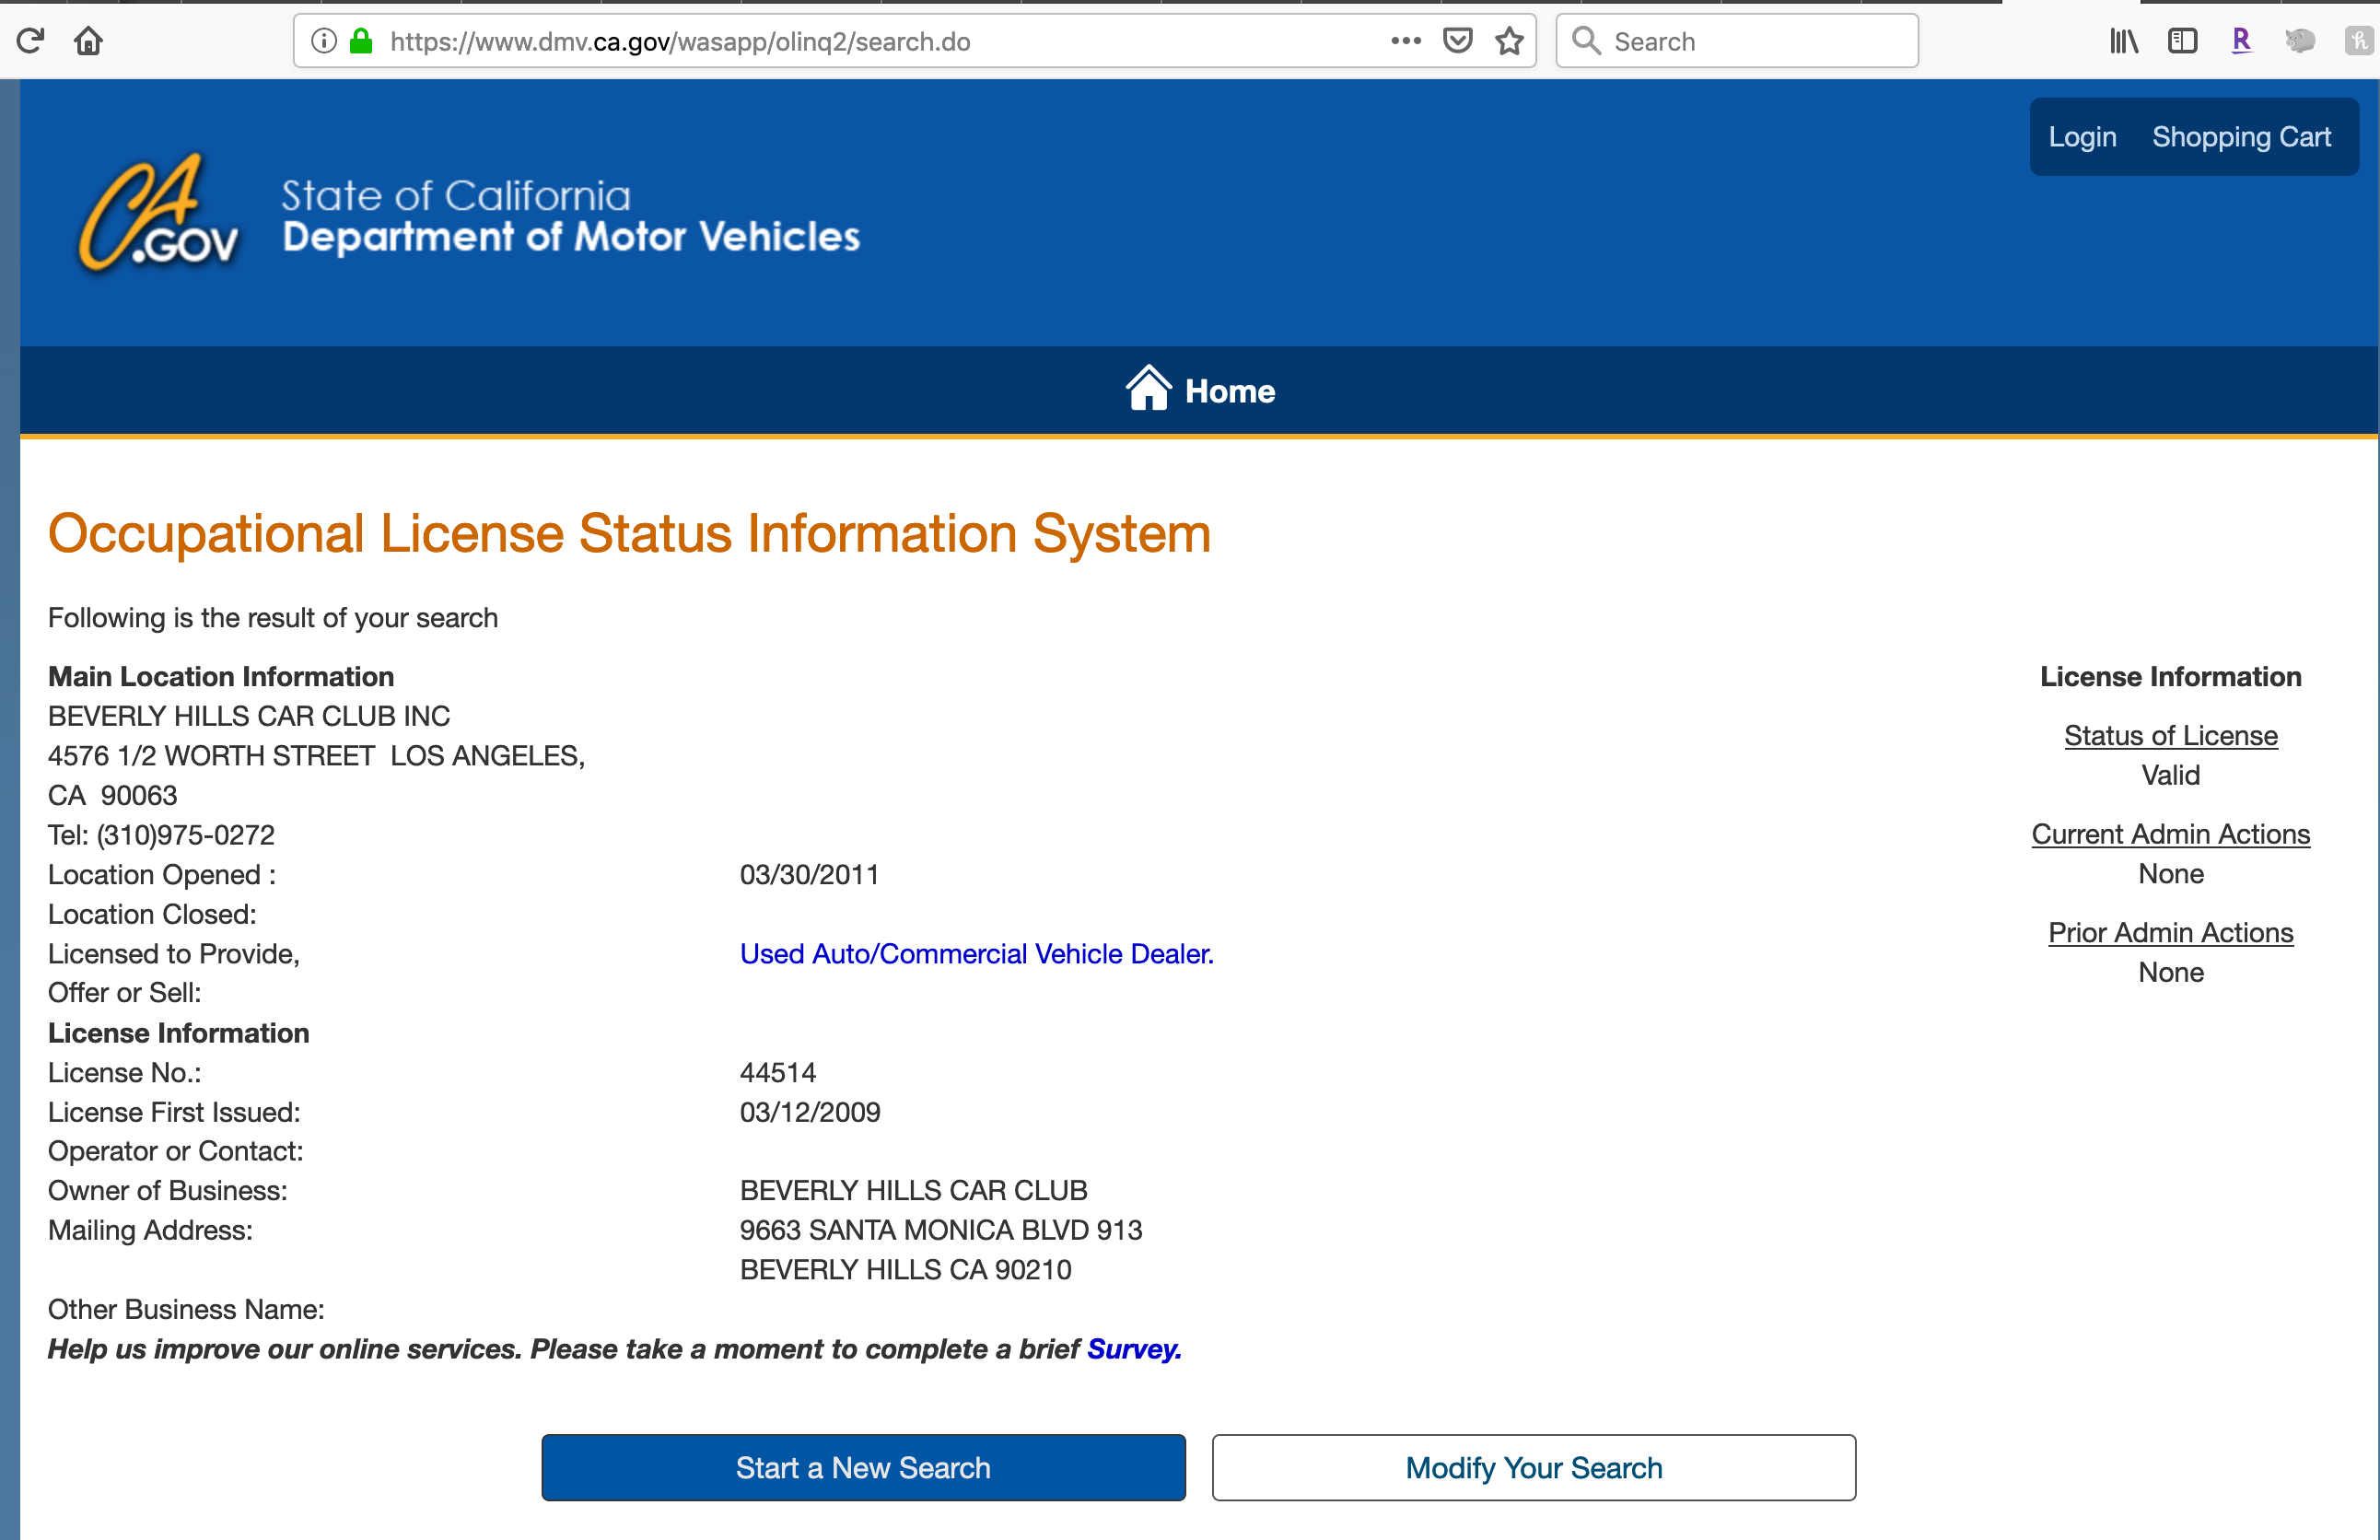Toggle the sidebar view icon

click(x=2182, y=41)
